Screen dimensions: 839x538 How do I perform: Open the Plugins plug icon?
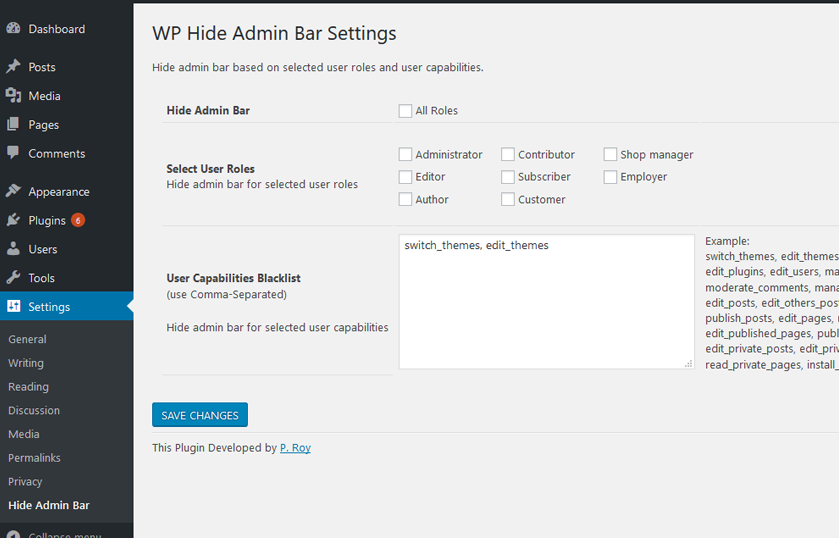(x=13, y=220)
